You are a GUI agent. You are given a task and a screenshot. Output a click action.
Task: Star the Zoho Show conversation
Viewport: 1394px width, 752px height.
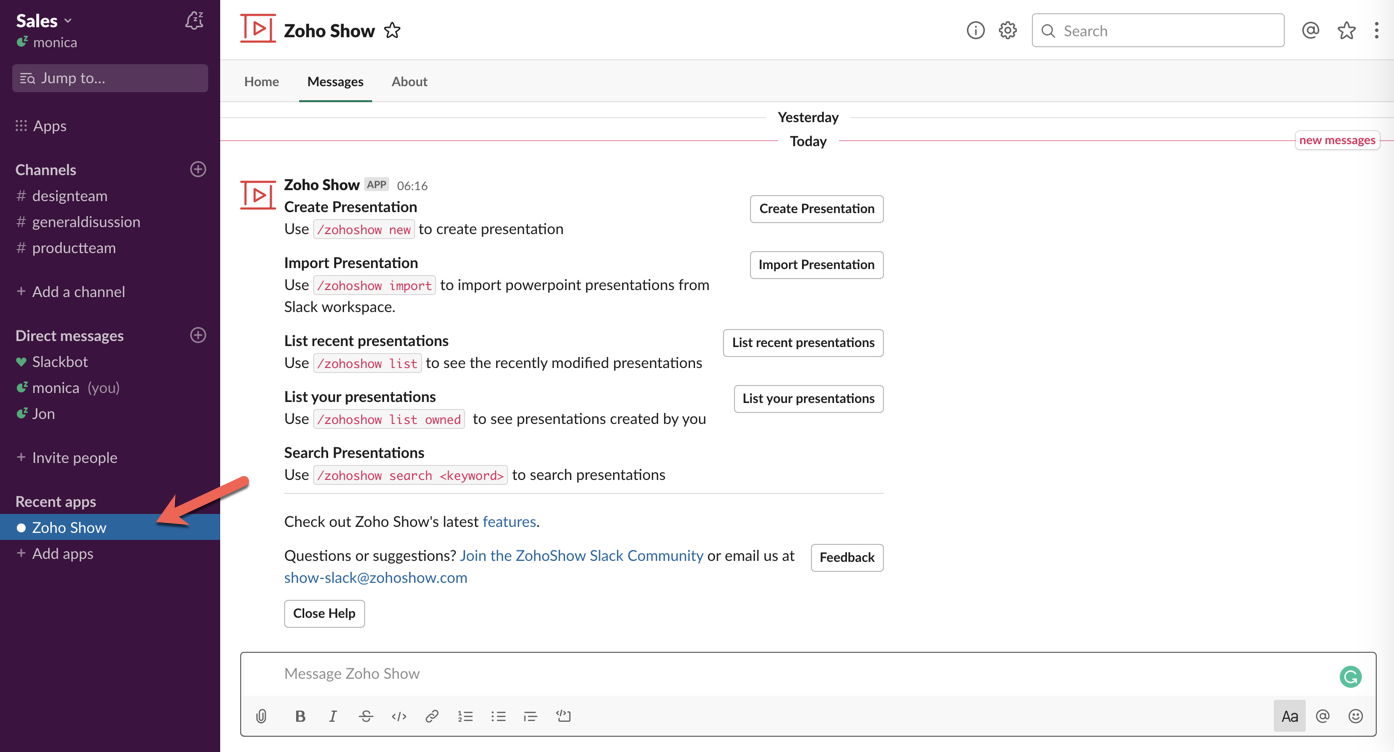pyautogui.click(x=392, y=31)
